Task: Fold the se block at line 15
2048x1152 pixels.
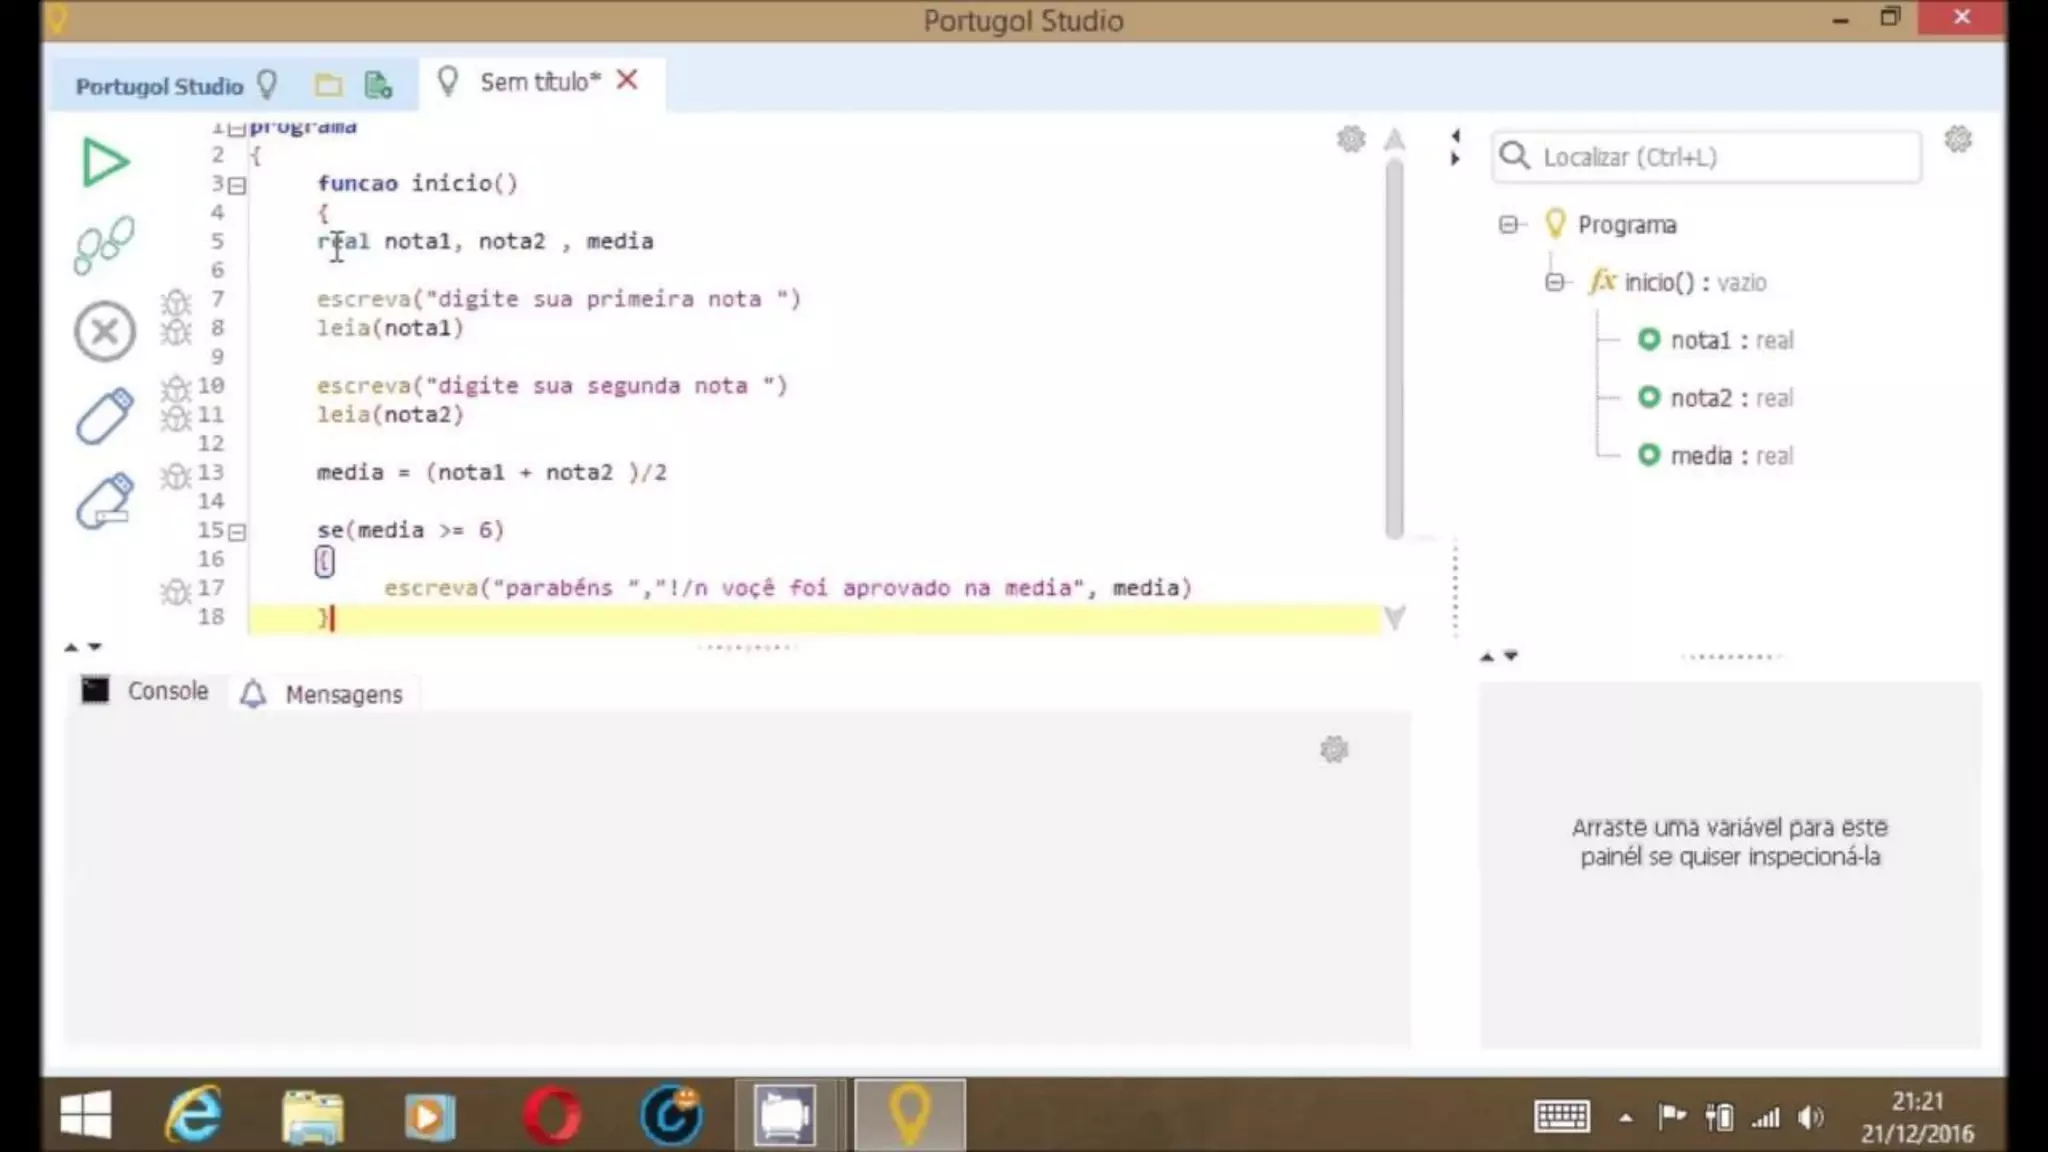Action: coord(237,532)
